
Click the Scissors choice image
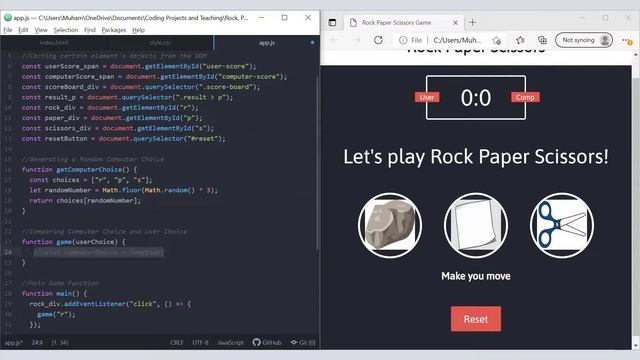(x=562, y=225)
